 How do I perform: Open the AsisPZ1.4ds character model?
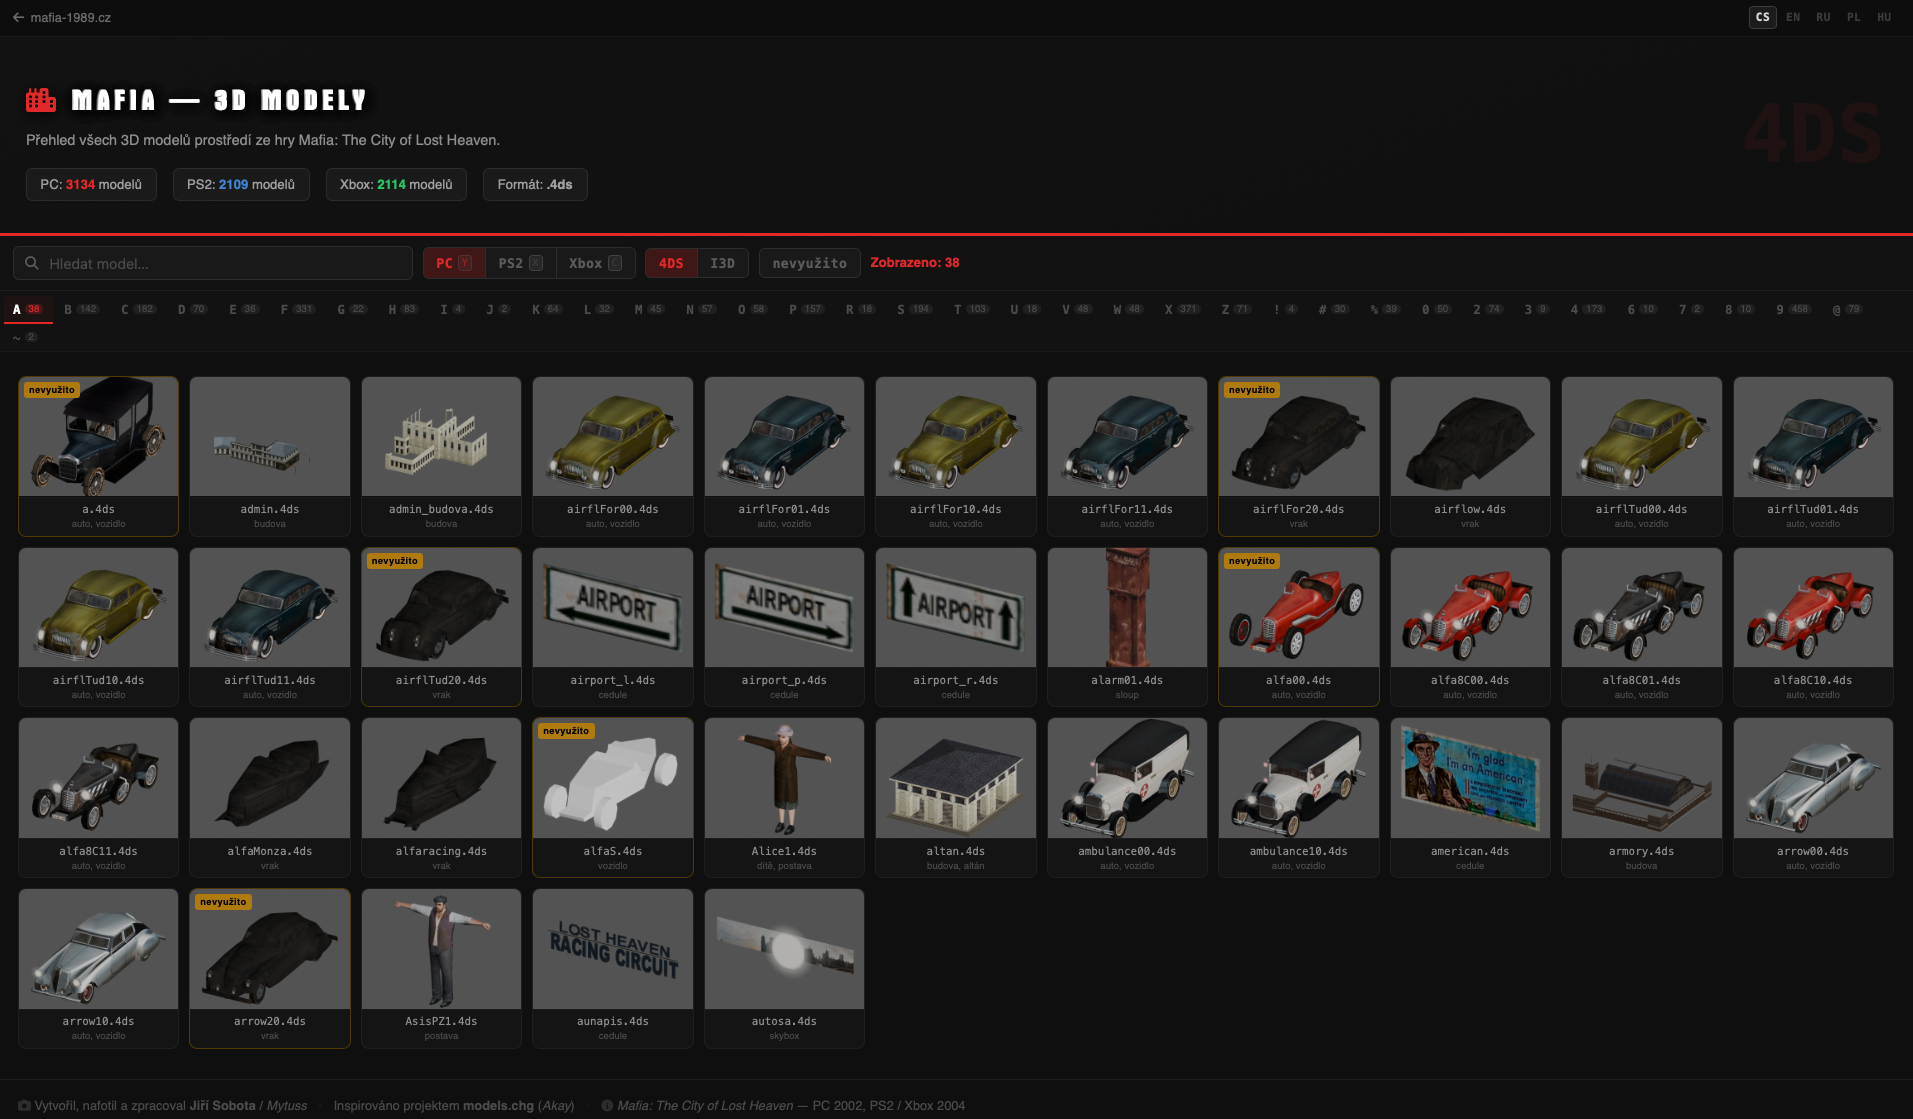(441, 969)
